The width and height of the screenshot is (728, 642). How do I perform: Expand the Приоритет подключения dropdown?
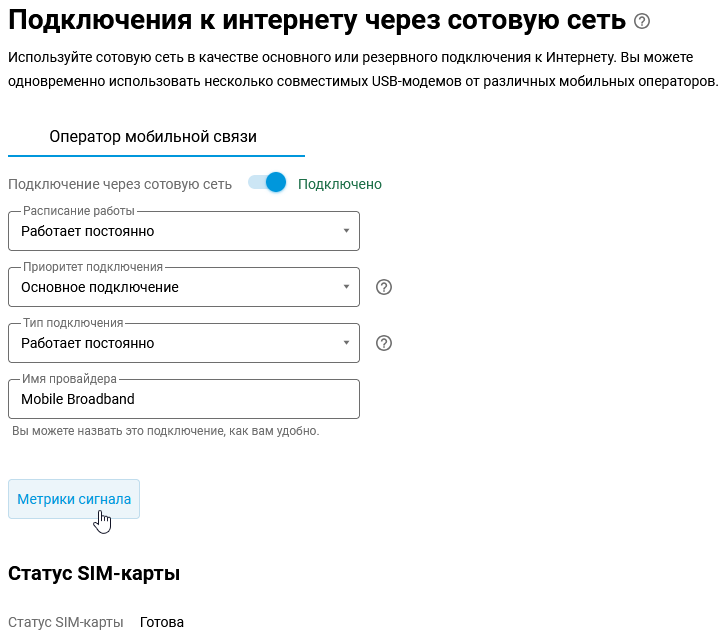183,287
